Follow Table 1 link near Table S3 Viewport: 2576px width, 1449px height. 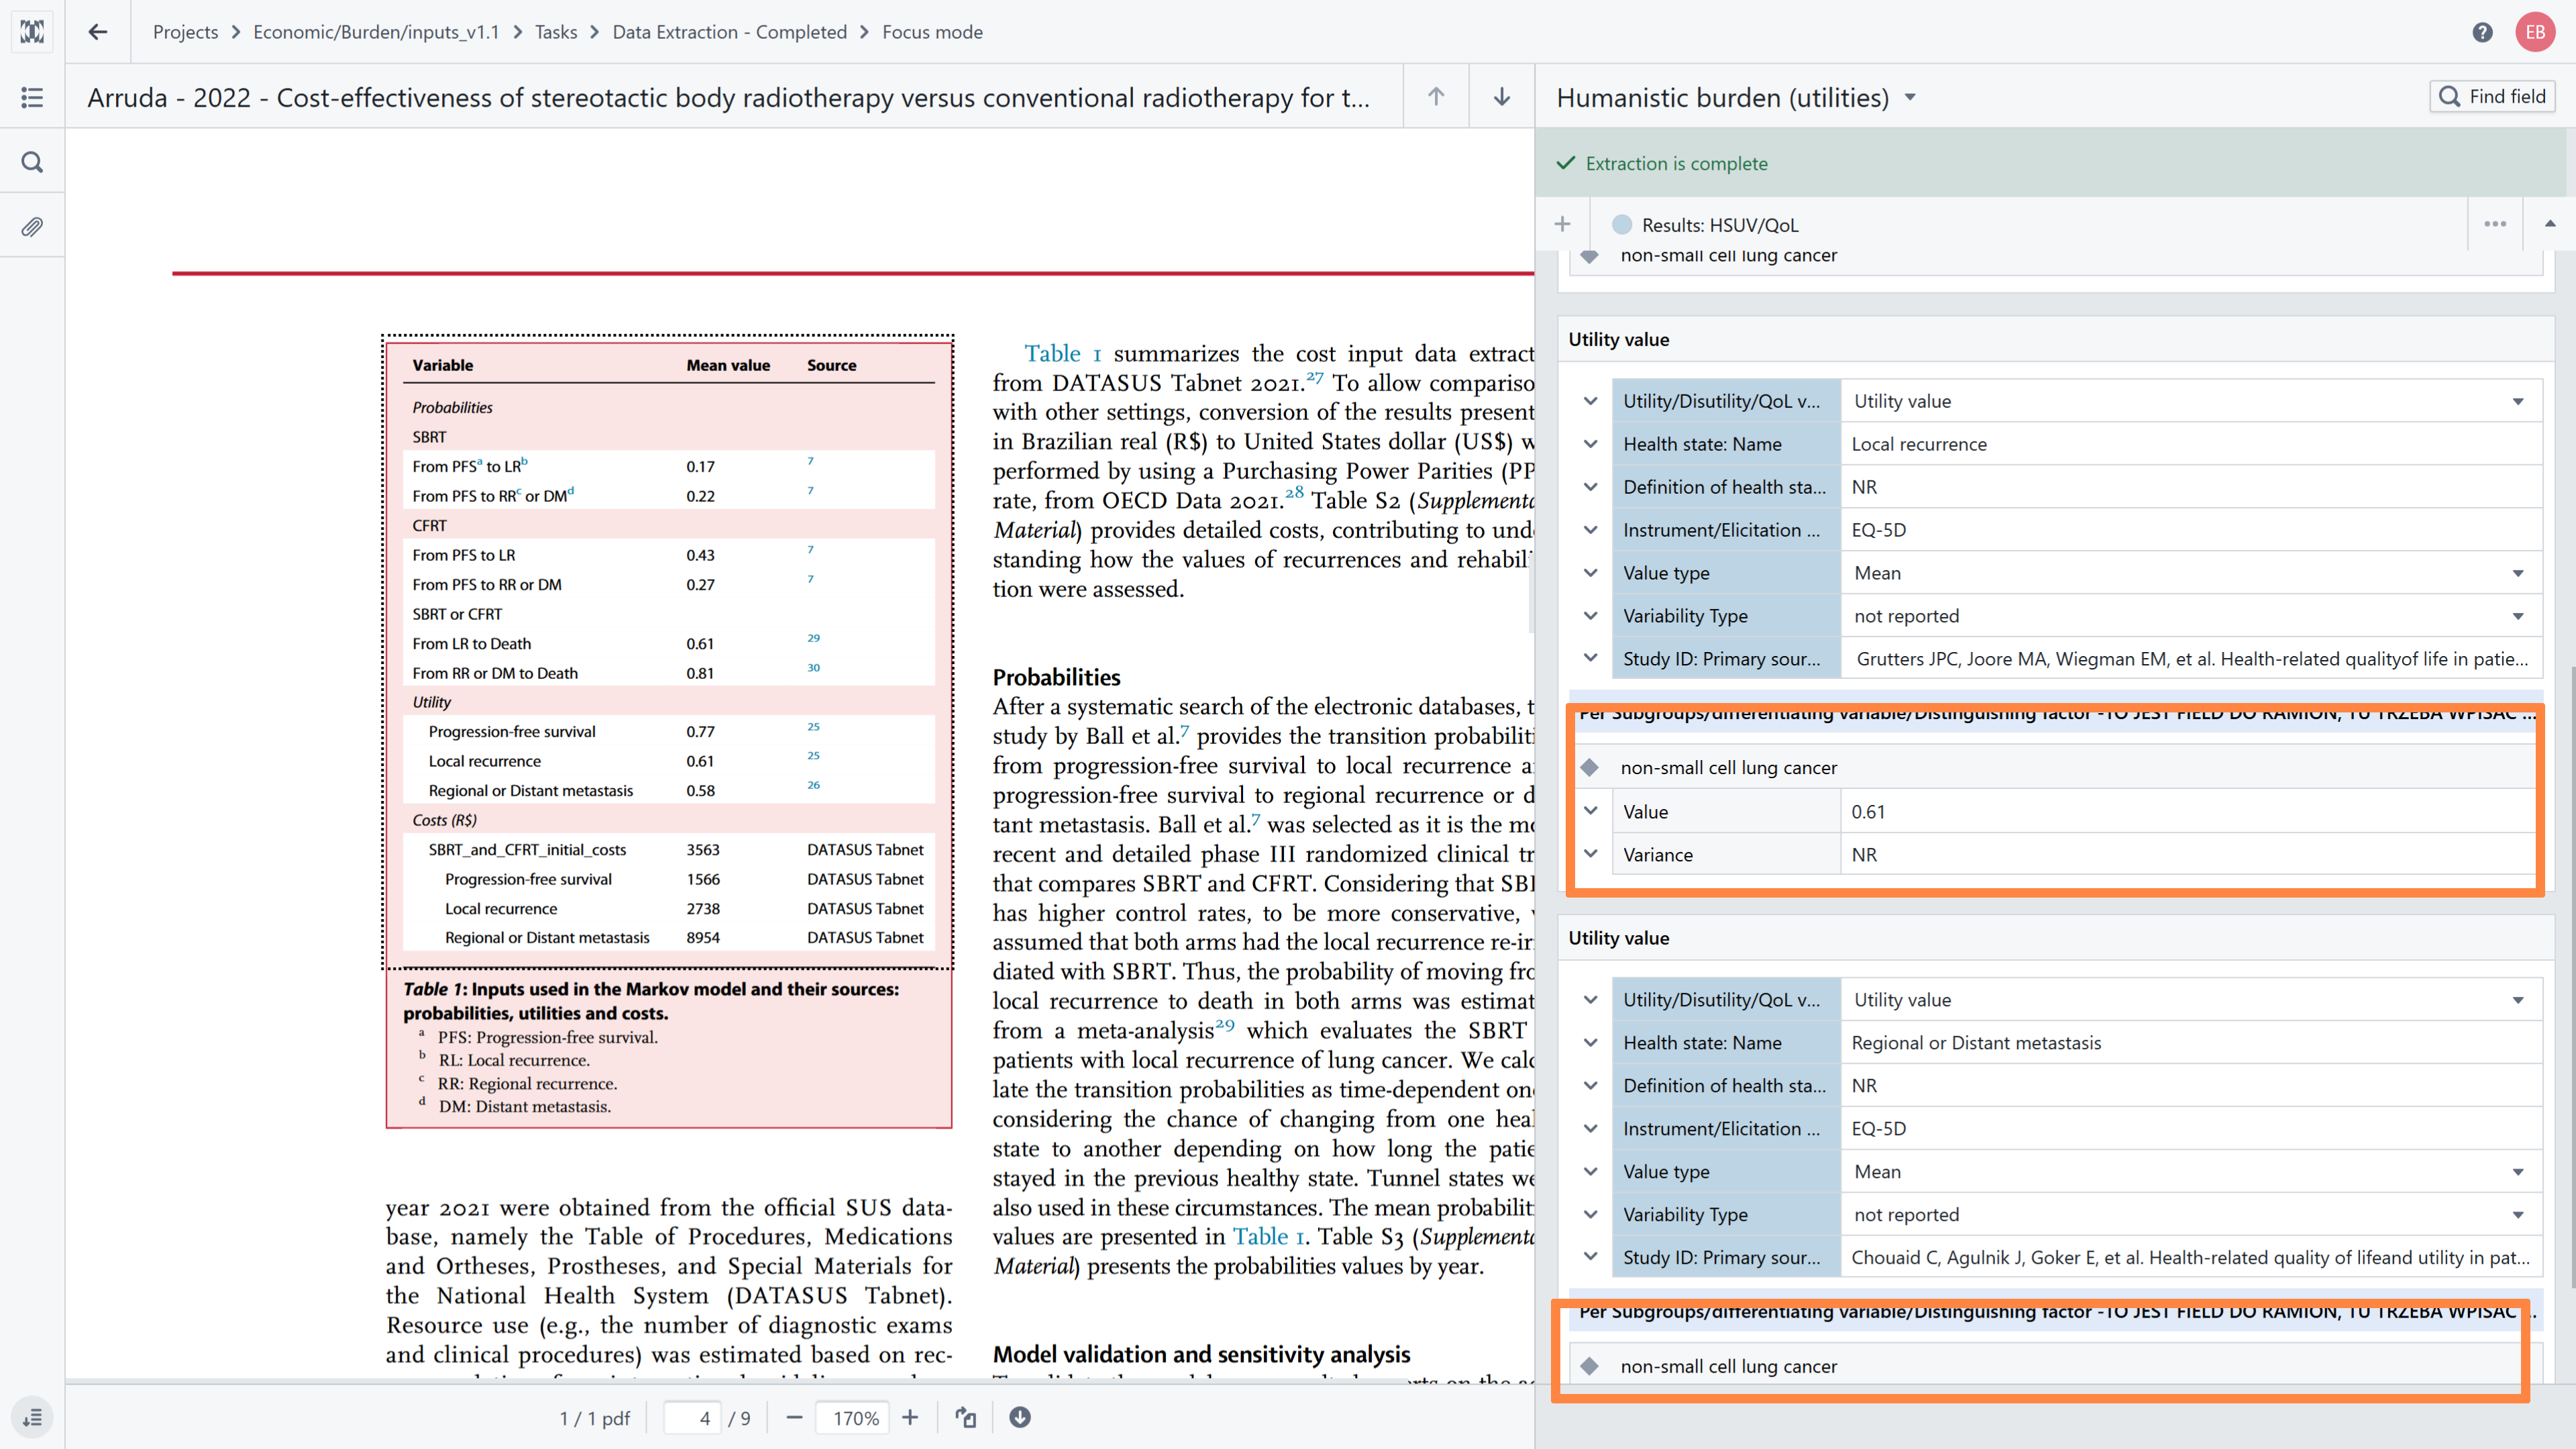click(x=1268, y=1236)
